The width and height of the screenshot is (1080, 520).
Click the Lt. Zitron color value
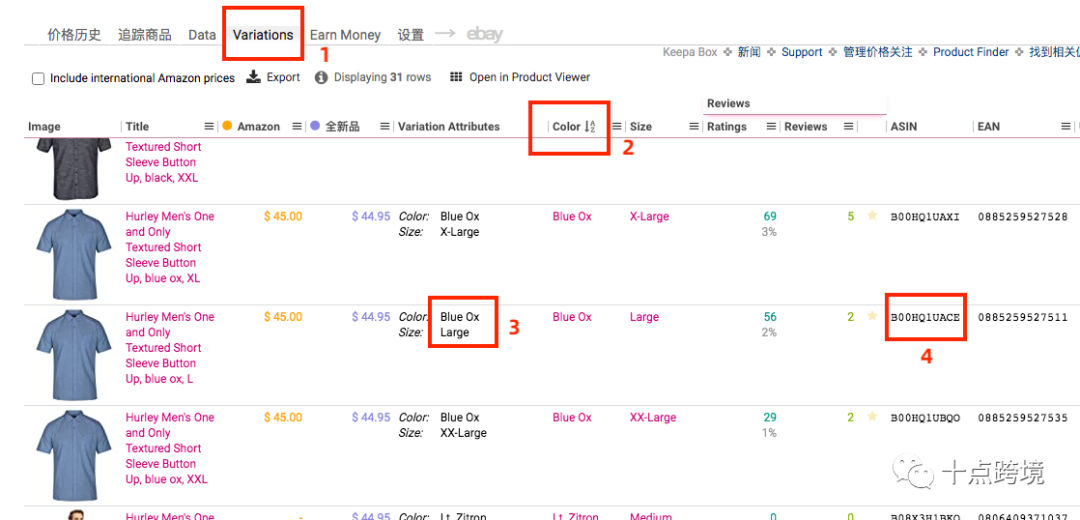click(575, 517)
